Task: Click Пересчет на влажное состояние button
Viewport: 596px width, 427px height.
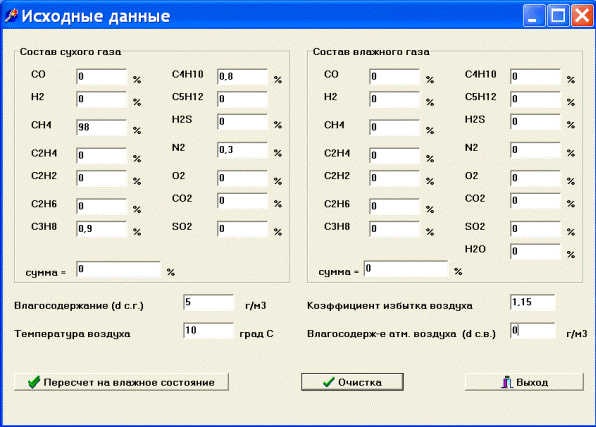Action: pos(121,382)
